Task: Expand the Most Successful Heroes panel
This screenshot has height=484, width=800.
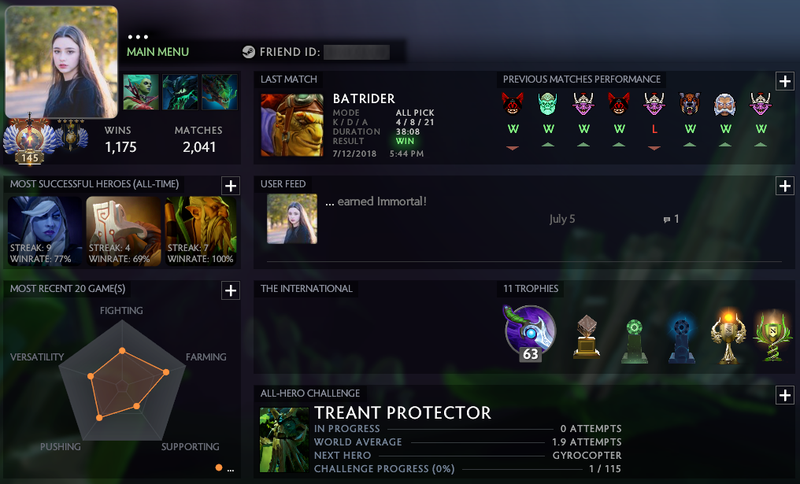Action: pyautogui.click(x=231, y=186)
